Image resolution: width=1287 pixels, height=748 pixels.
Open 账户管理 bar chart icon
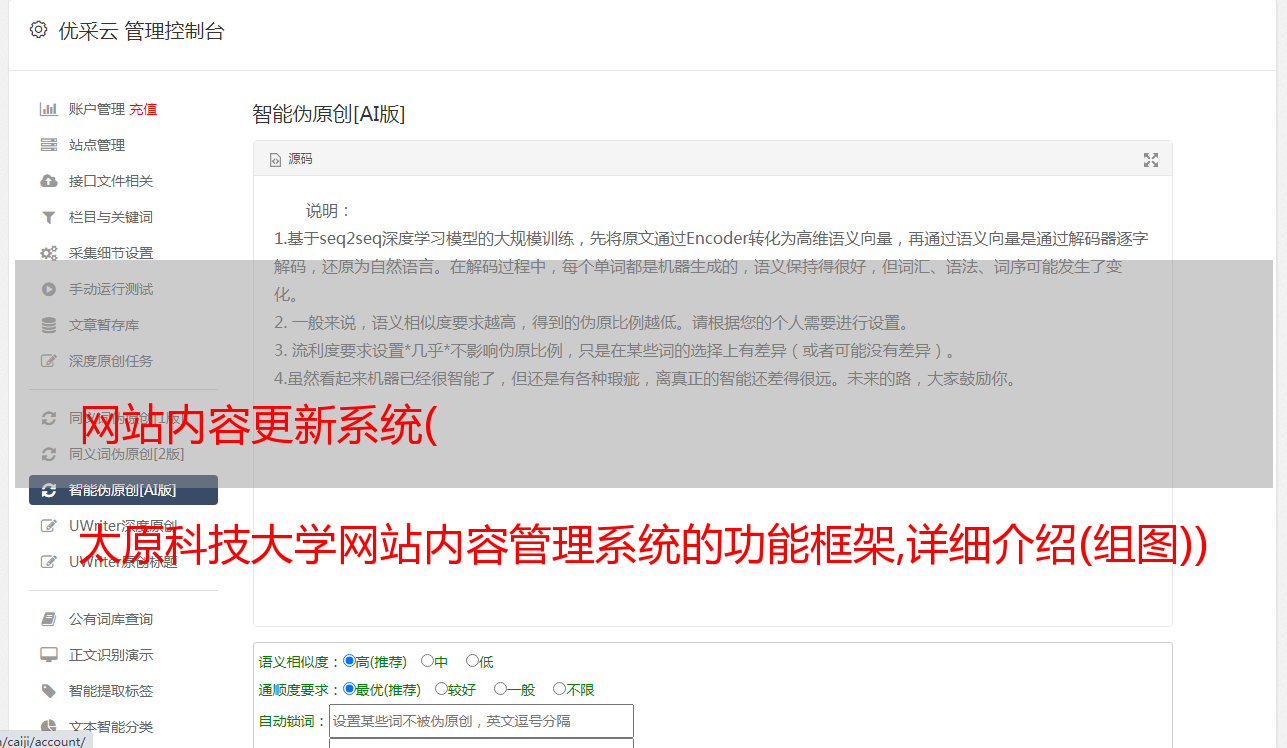tap(48, 109)
